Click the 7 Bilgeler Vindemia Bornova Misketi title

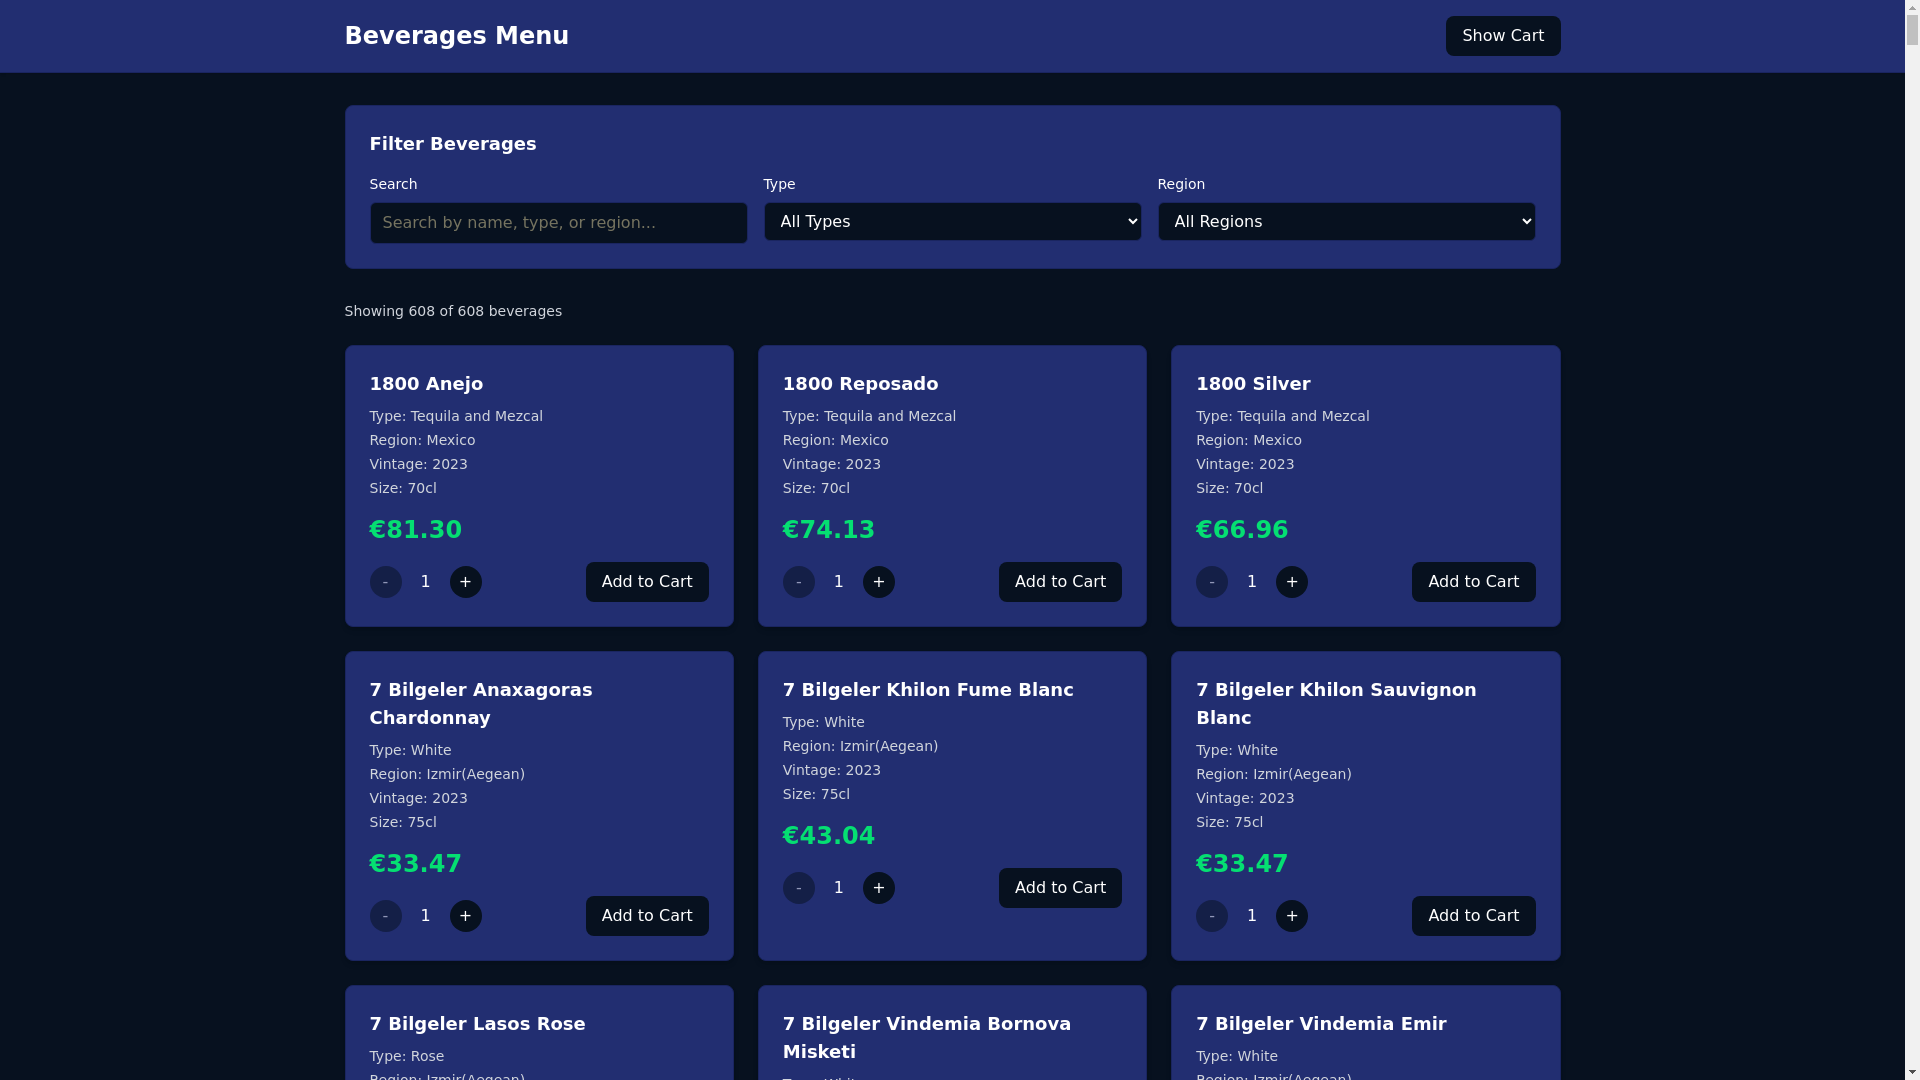click(926, 1038)
